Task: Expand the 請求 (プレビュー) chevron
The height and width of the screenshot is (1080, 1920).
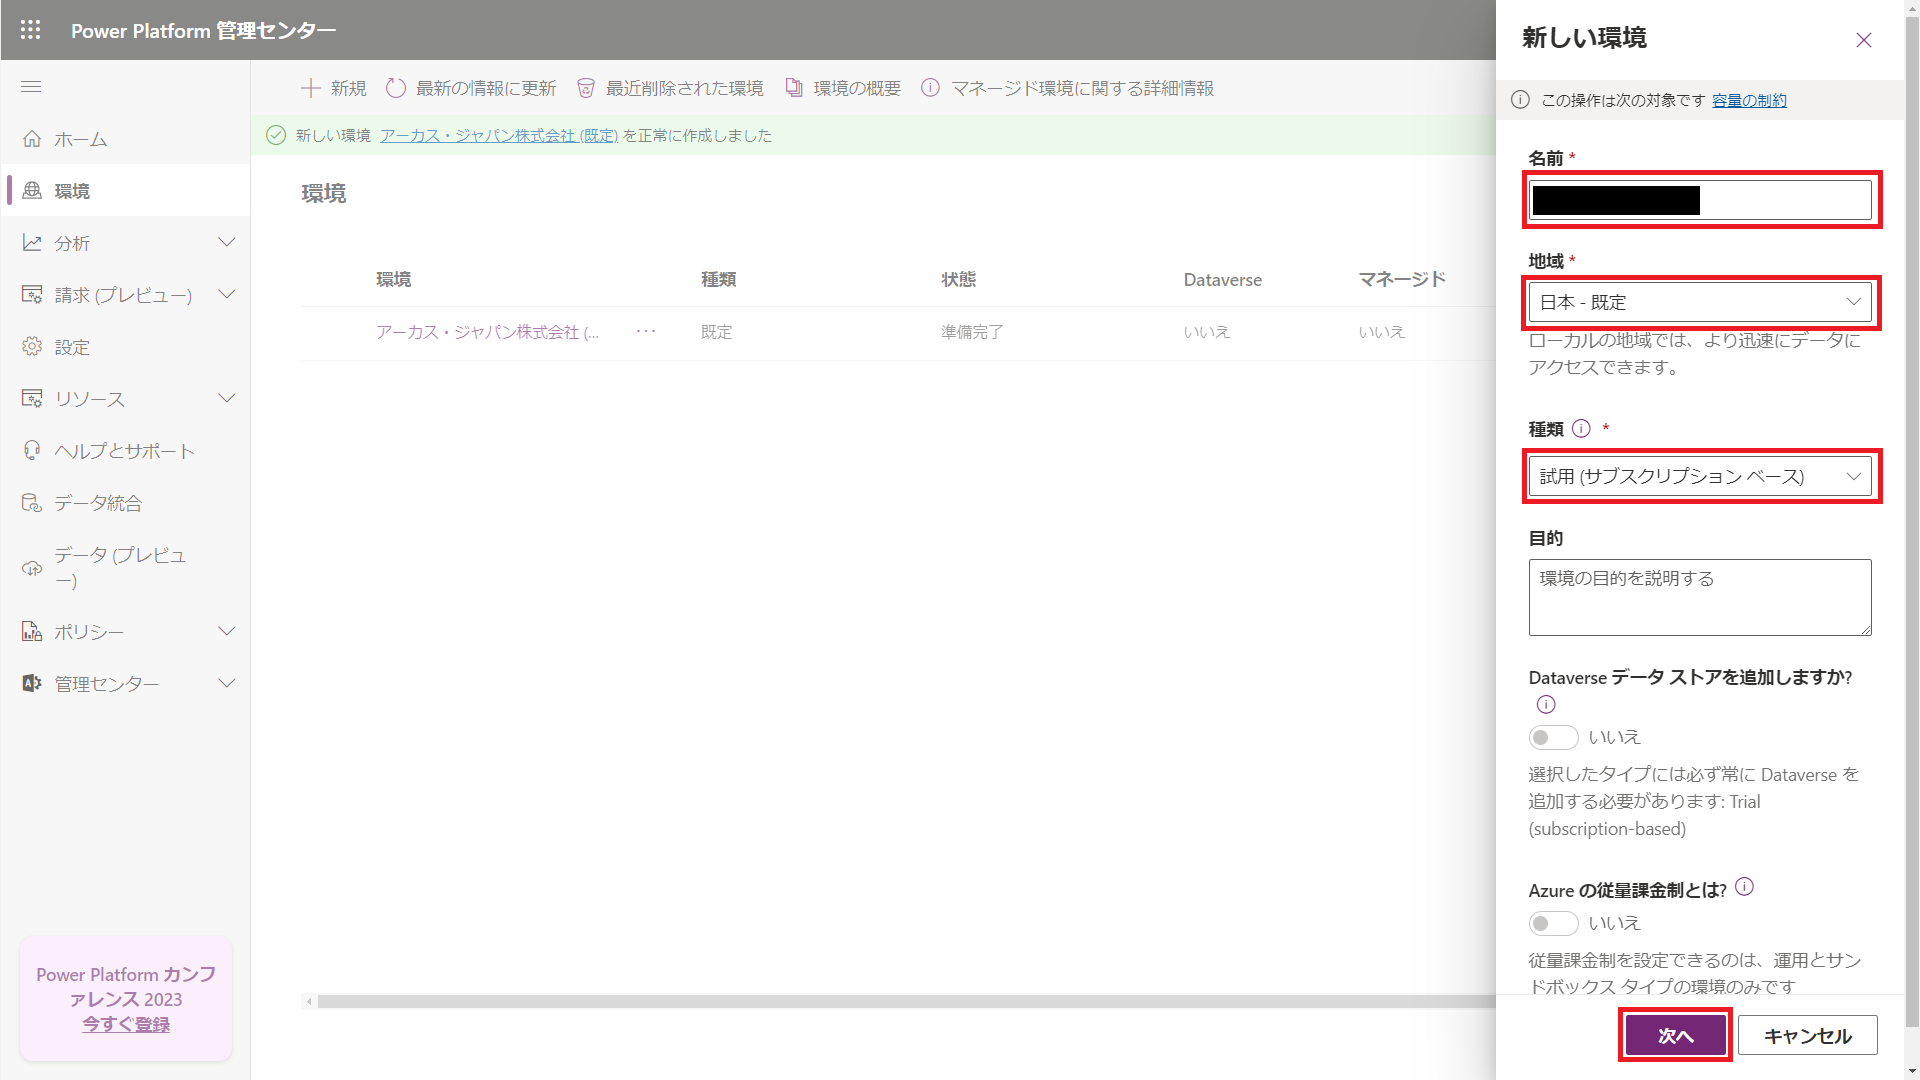Action: coord(227,295)
